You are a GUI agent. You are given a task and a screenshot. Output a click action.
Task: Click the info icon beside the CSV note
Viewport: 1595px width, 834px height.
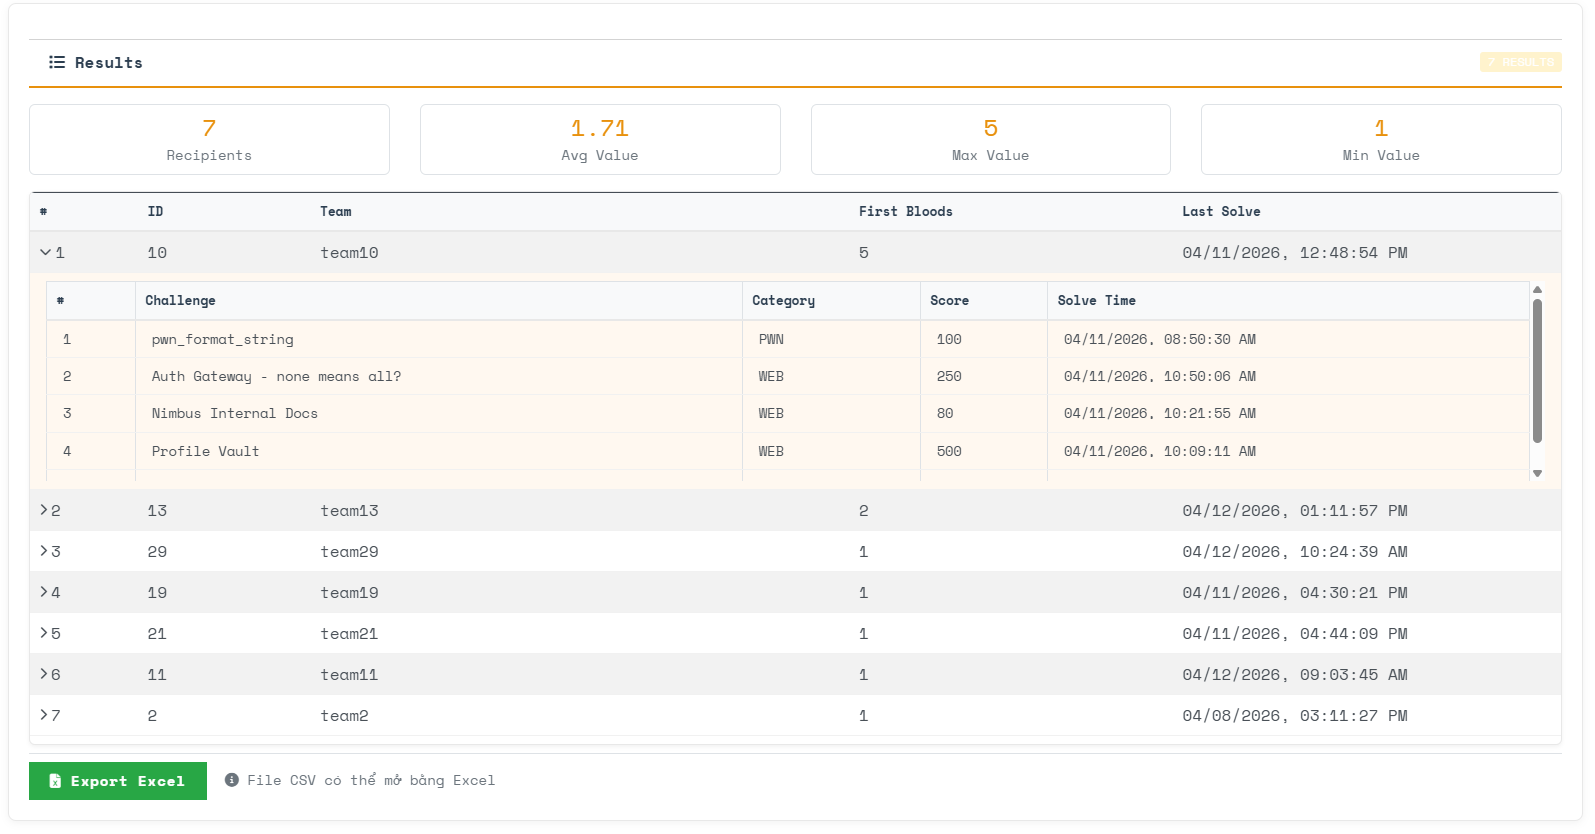pos(232,780)
